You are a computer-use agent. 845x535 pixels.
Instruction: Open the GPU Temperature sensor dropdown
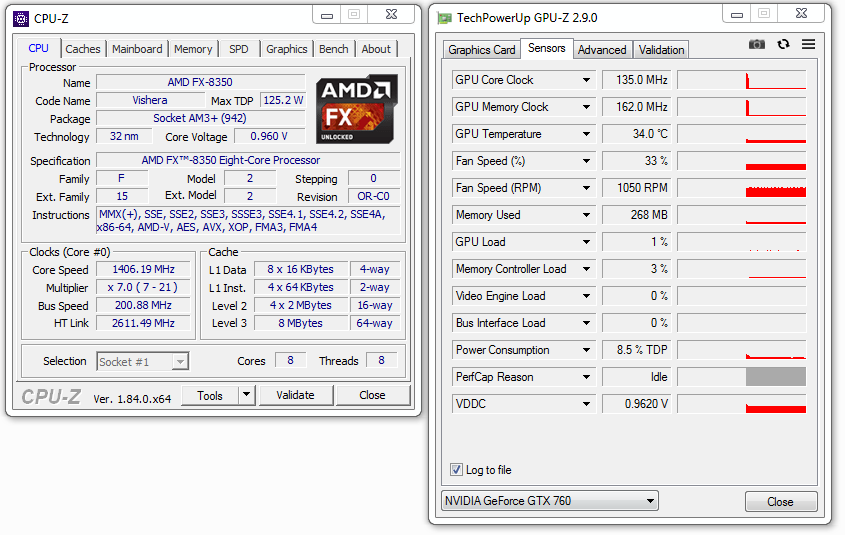pos(586,134)
